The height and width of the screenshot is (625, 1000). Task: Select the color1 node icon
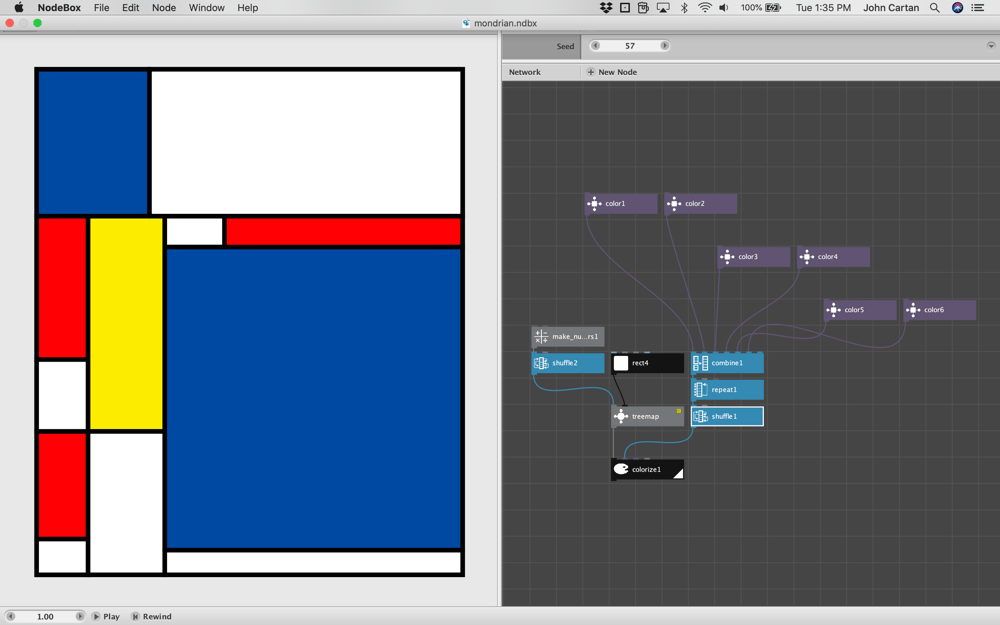(594, 203)
